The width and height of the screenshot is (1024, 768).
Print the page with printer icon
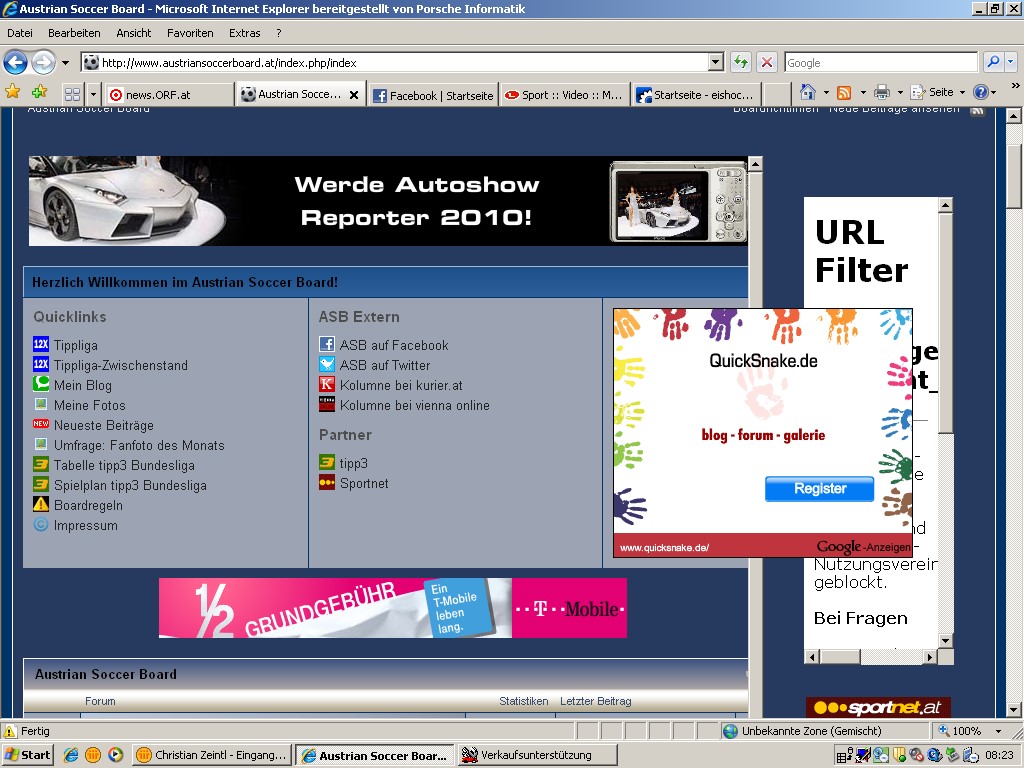882,92
